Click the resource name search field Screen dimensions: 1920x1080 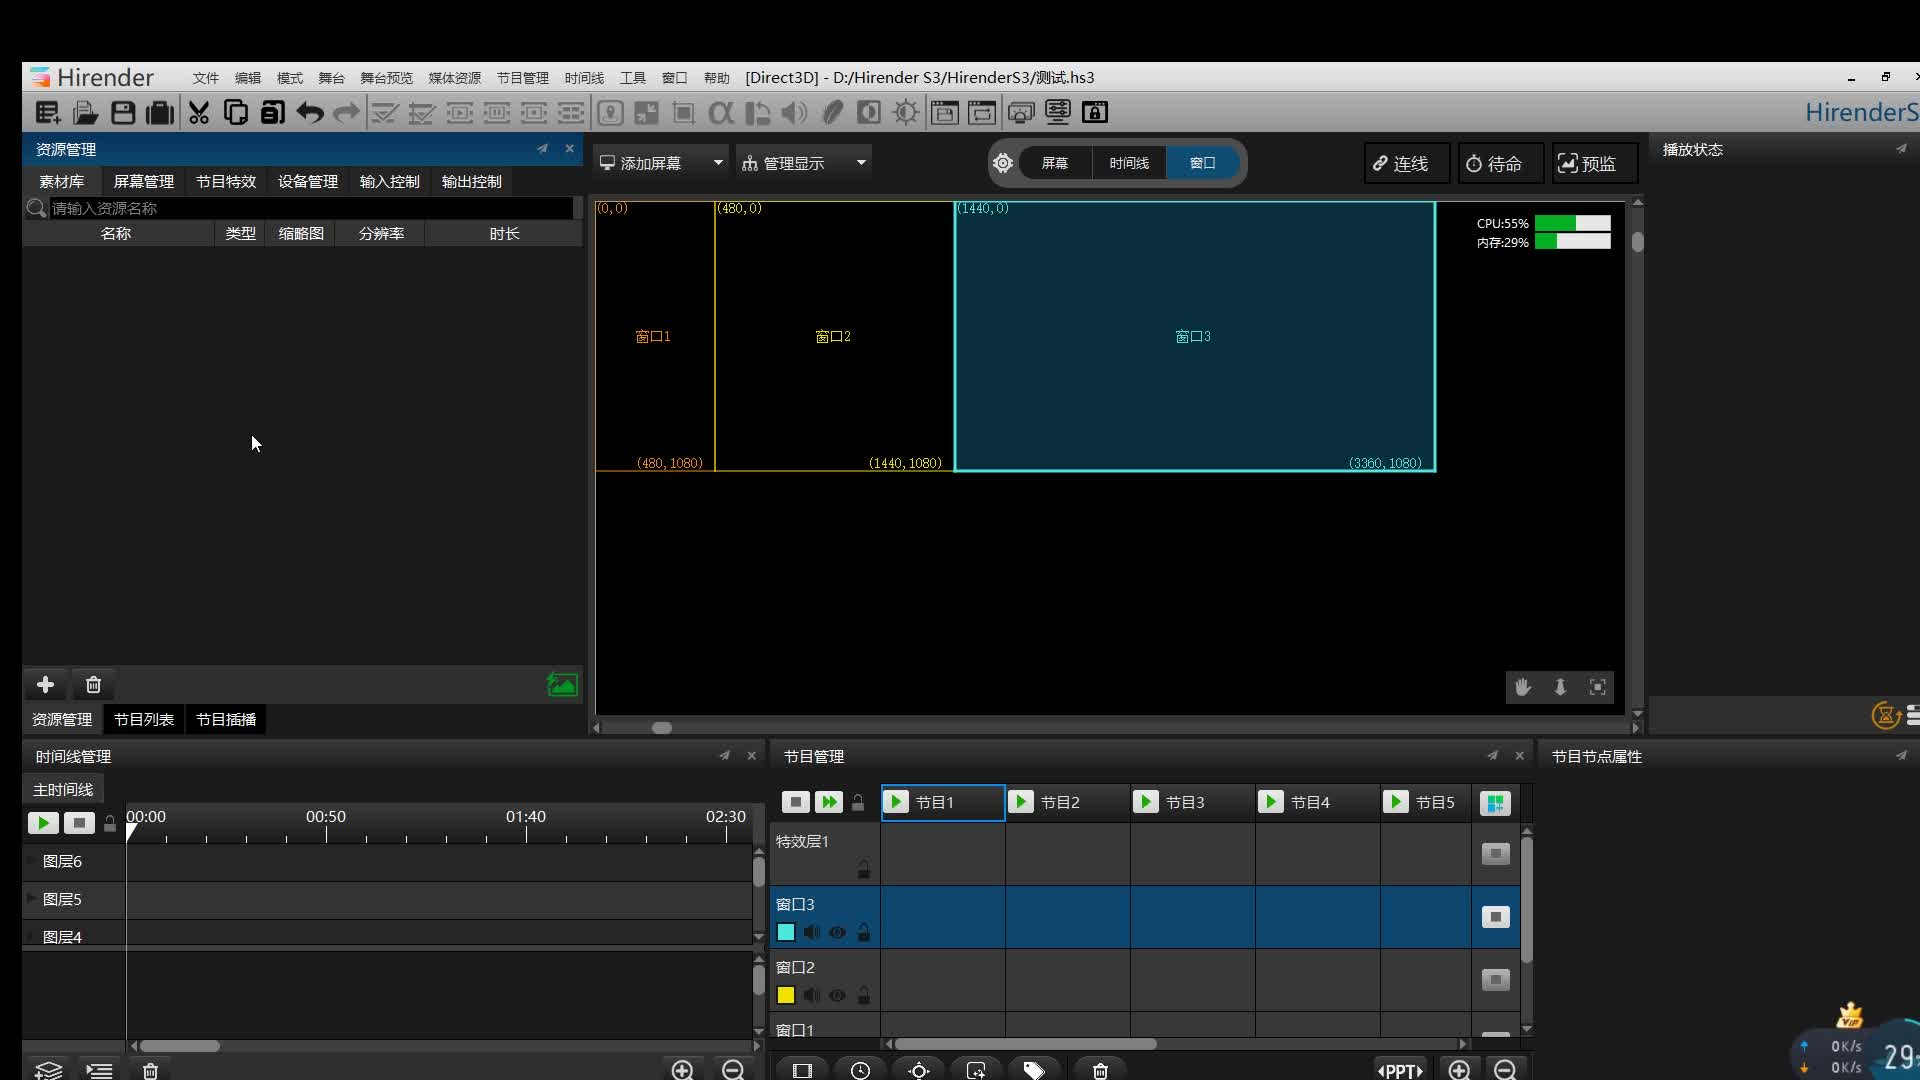click(x=310, y=208)
